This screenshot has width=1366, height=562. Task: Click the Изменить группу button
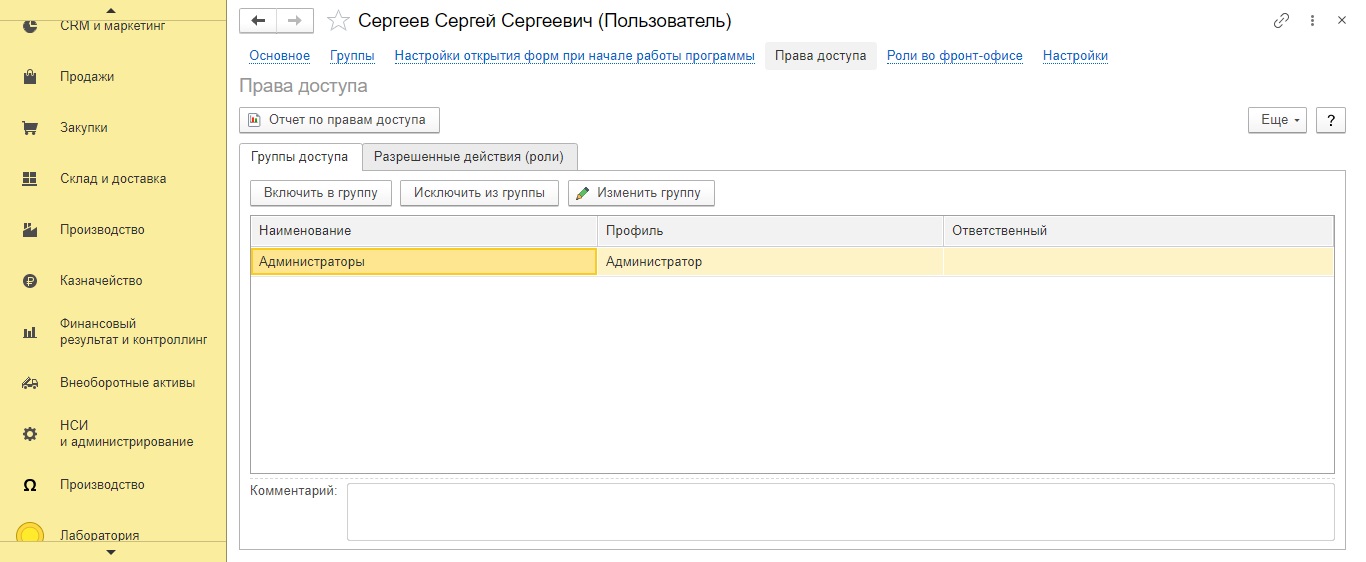coord(641,193)
